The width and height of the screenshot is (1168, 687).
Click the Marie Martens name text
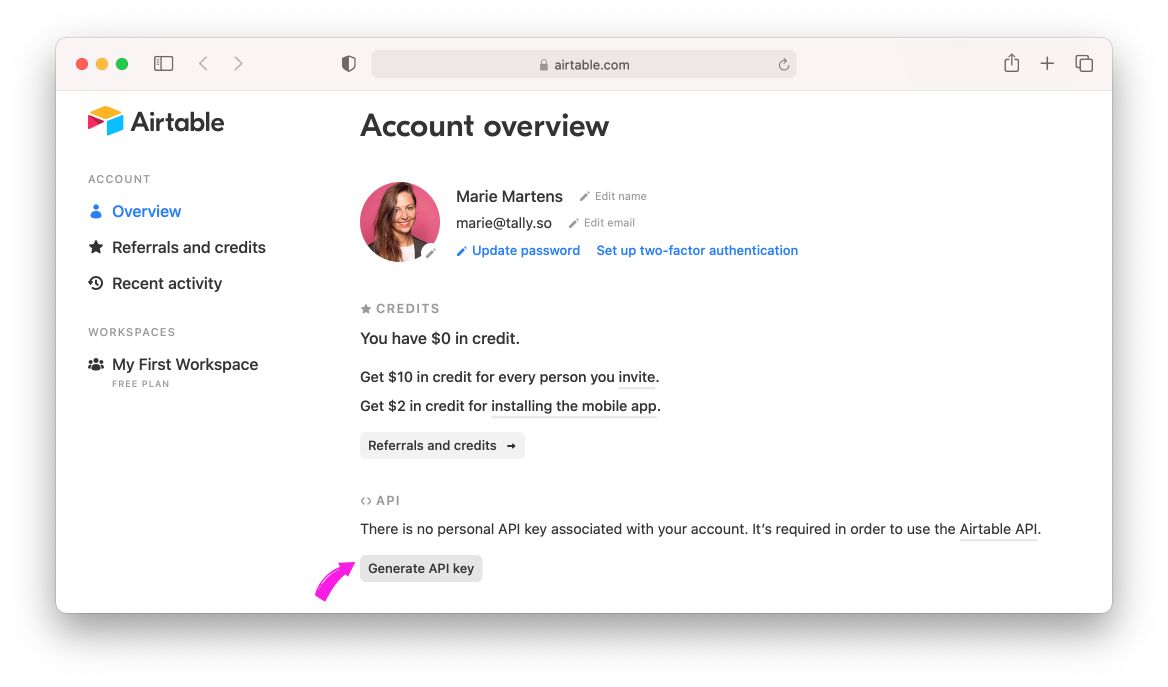click(509, 197)
